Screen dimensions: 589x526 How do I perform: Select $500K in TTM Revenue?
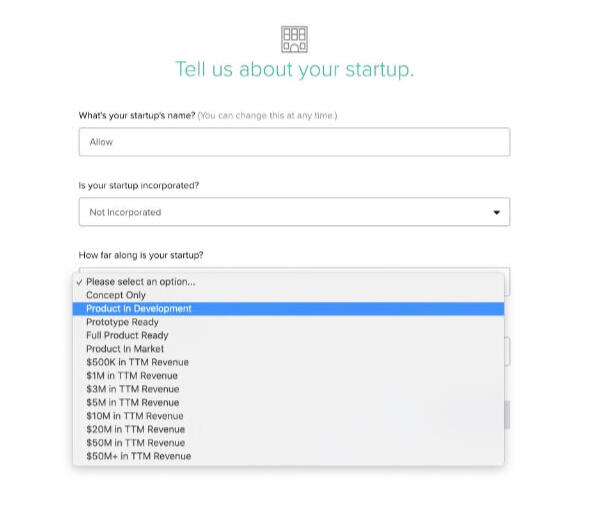[288, 363]
